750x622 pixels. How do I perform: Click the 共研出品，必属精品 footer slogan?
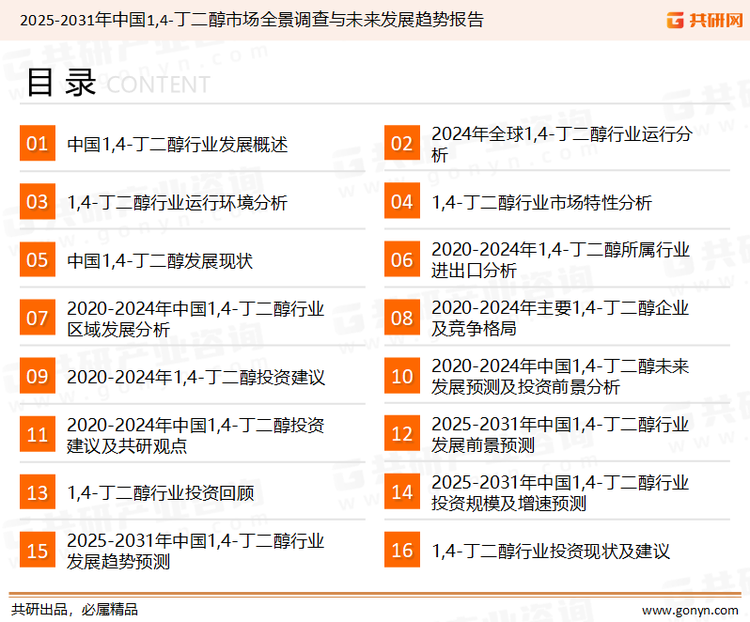74,609
